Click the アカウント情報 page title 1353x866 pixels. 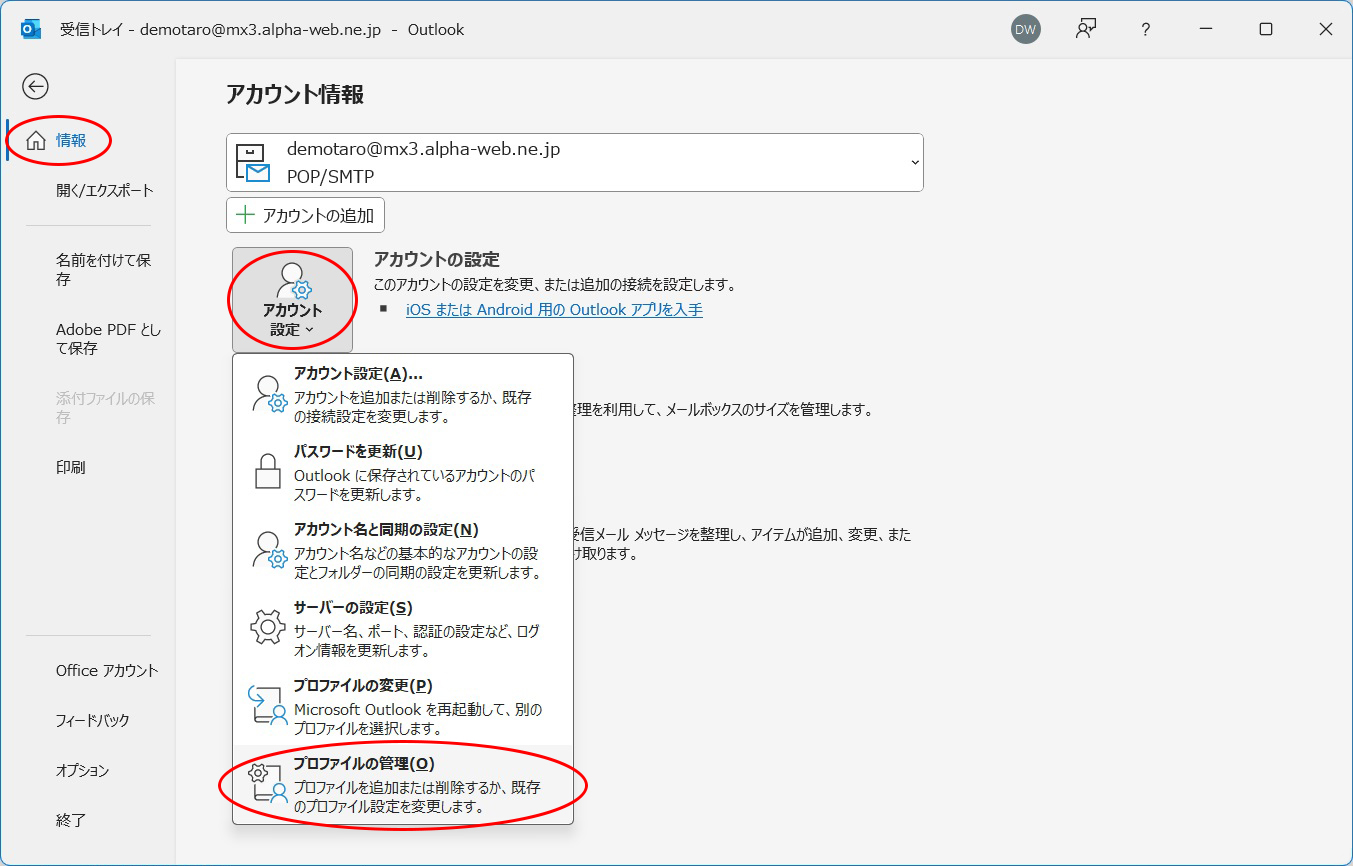pos(295,95)
